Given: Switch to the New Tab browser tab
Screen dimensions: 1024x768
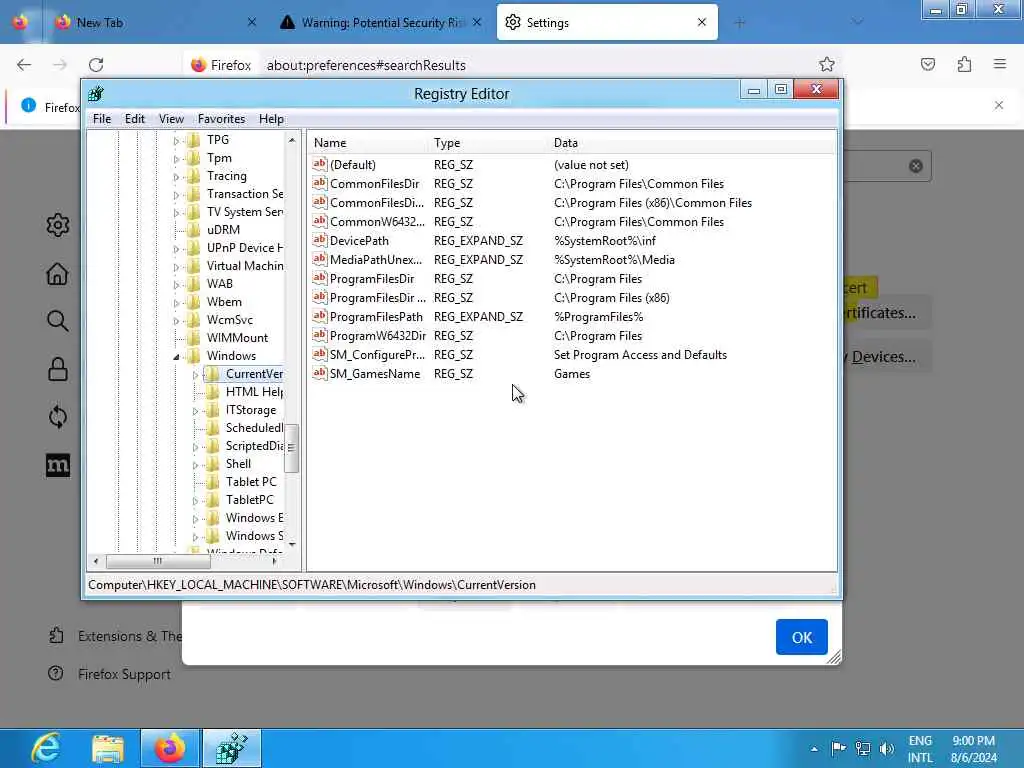Looking at the screenshot, I should (x=157, y=22).
